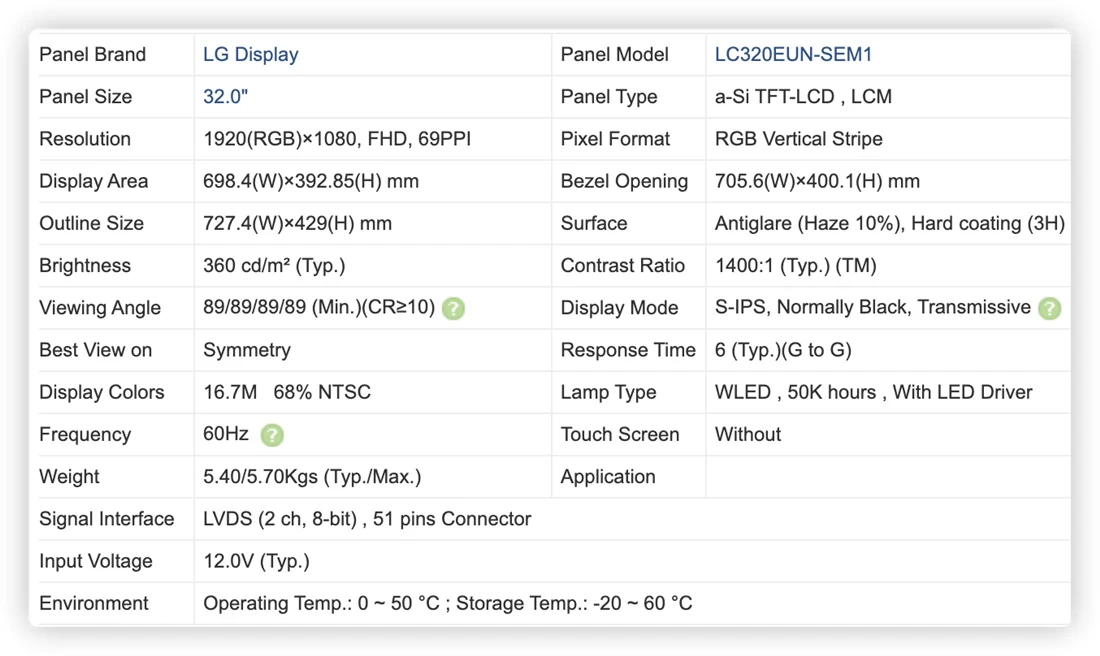Screen dimensions: 1100x656
Task: Select the '5.40/5.70Kgs (Typ./Max.)' weight value
Action: click(312, 476)
